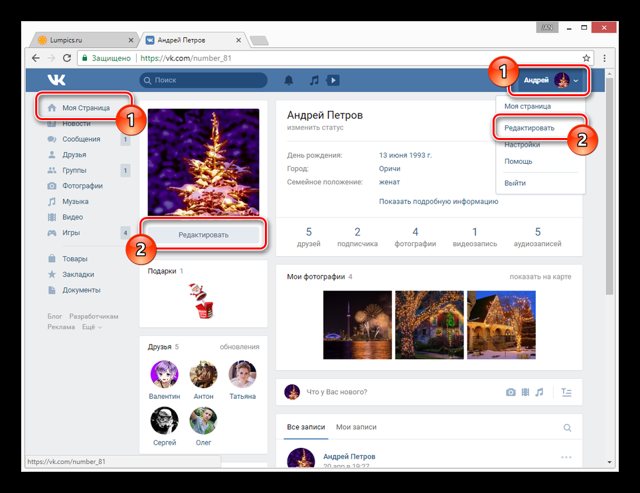The image size is (640, 493).
Task: Click the video play icon in header
Action: pos(334,80)
